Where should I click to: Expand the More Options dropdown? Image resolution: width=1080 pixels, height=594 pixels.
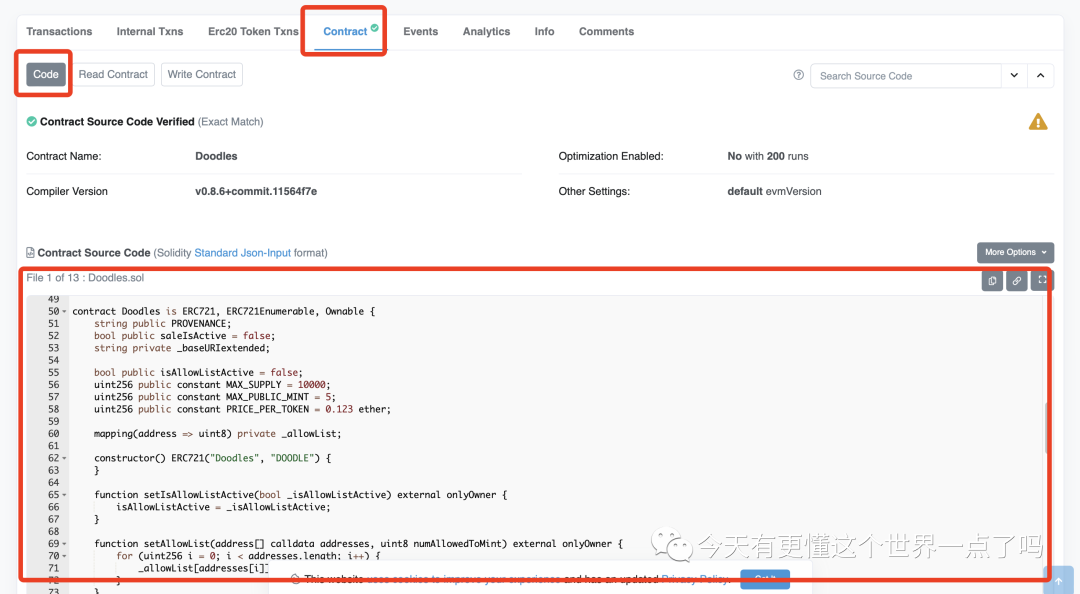1015,252
